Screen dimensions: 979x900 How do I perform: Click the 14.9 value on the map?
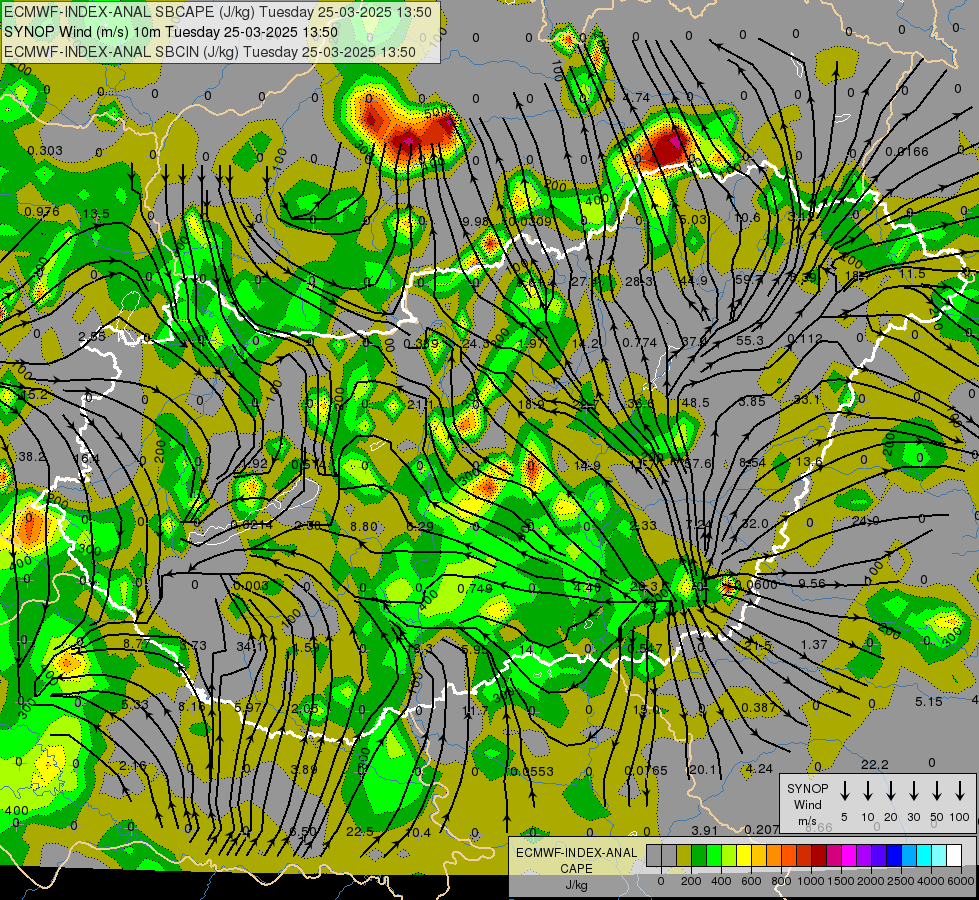click(x=587, y=465)
